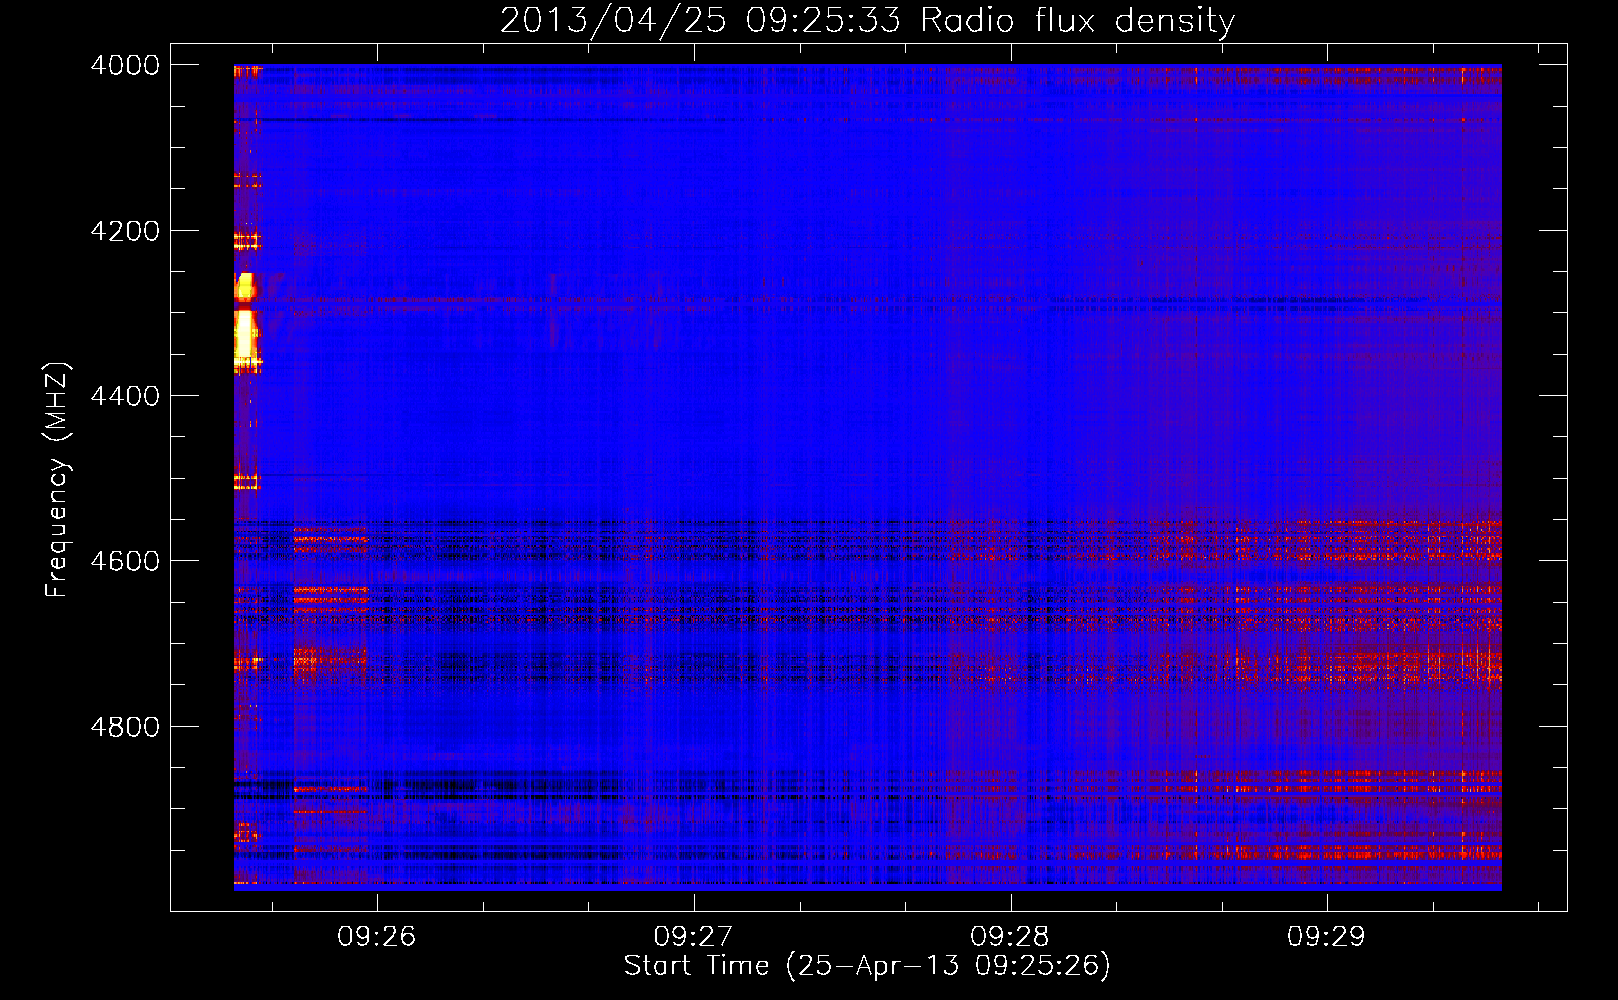Click the 09:26 time tick label
Image resolution: width=1618 pixels, height=1000 pixels.
point(376,937)
